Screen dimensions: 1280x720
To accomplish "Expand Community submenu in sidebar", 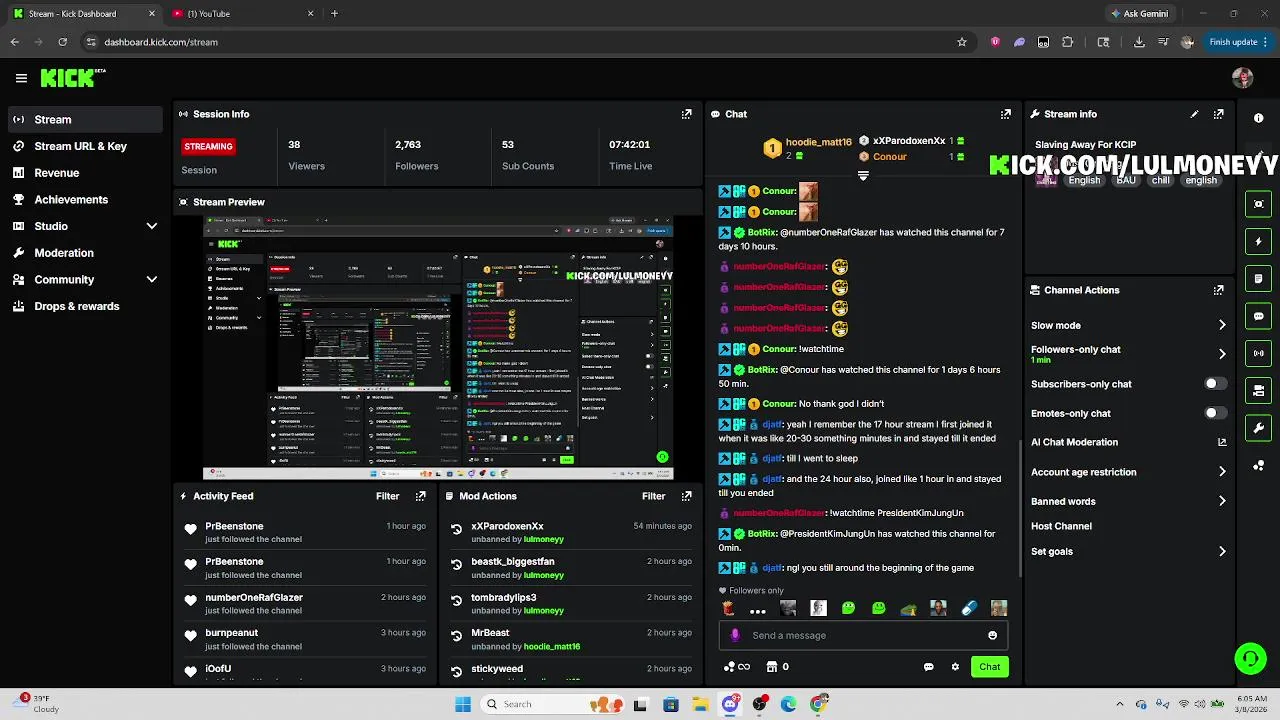I will (152, 280).
